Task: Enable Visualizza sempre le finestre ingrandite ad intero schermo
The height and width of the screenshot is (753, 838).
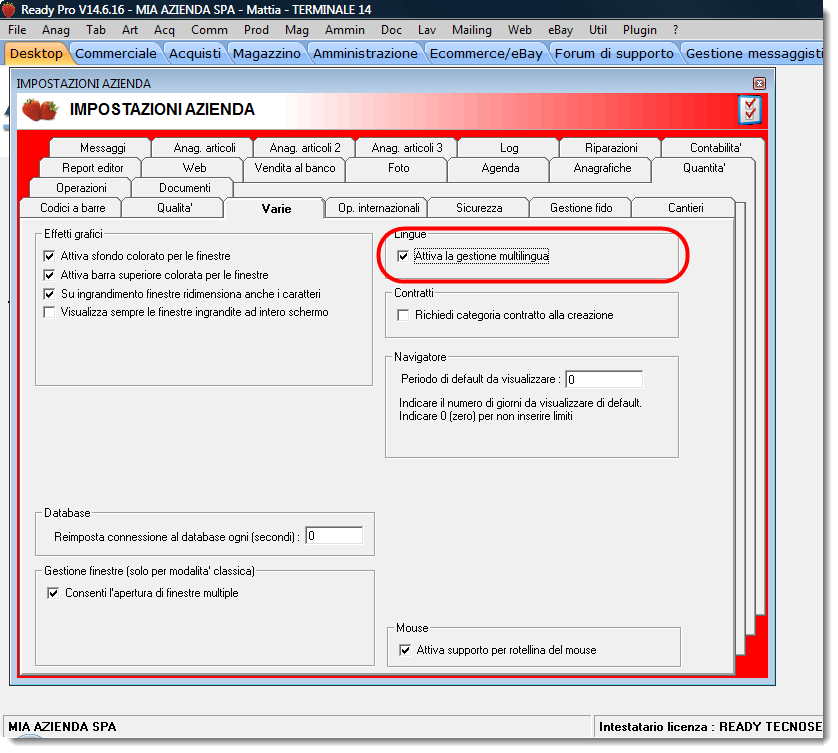Action: pyautogui.click(x=49, y=312)
